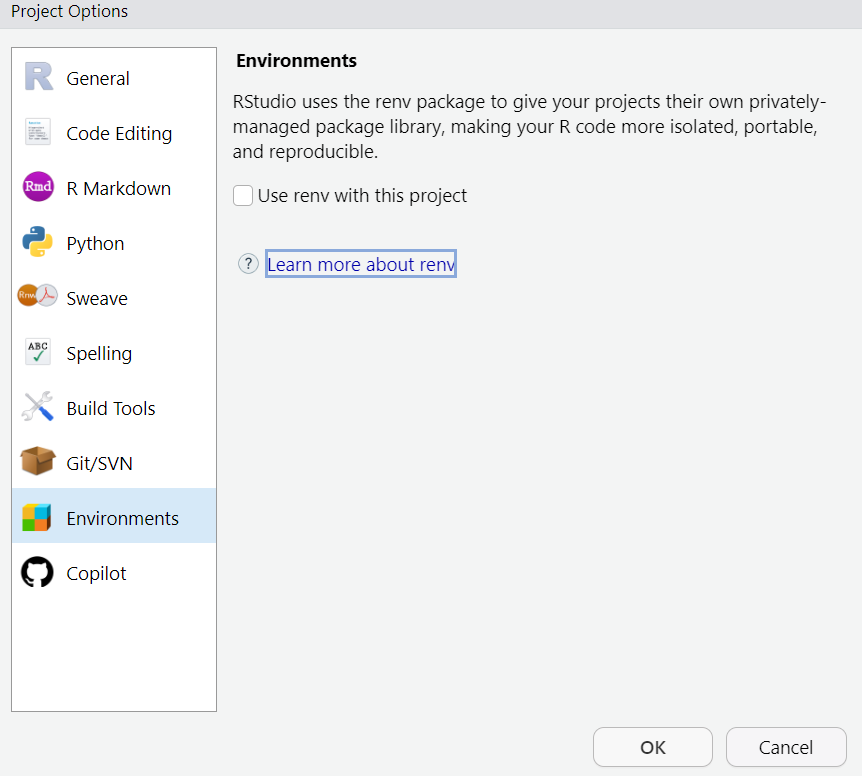Select the Python settings label
Image resolution: width=862 pixels, height=776 pixels.
[95, 243]
